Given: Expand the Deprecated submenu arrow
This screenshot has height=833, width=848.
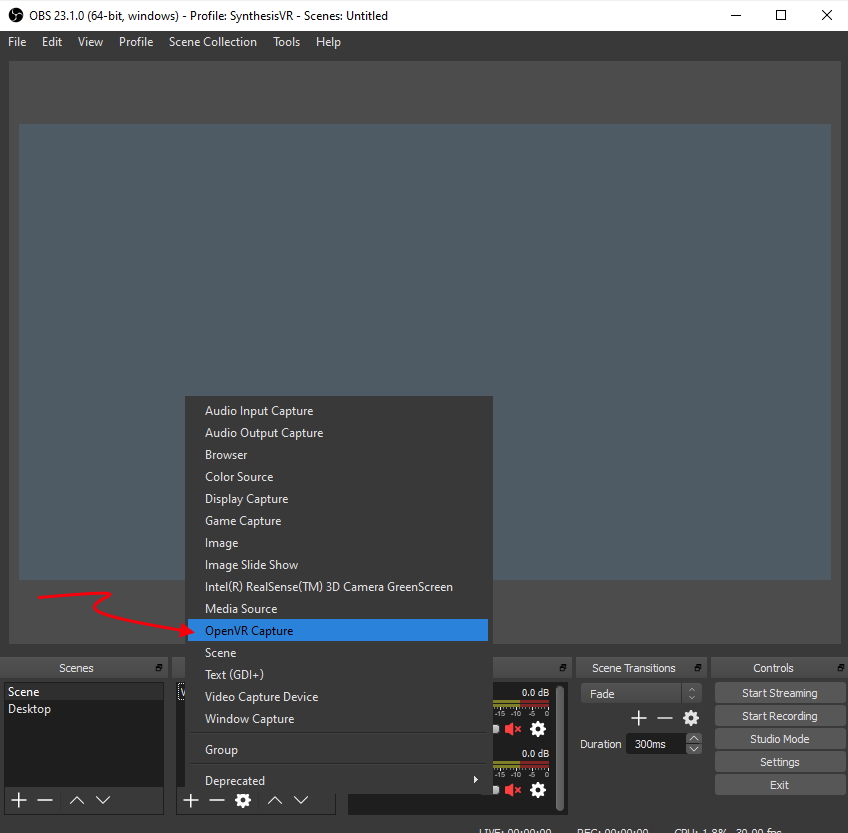Looking at the screenshot, I should pyautogui.click(x=475, y=779).
